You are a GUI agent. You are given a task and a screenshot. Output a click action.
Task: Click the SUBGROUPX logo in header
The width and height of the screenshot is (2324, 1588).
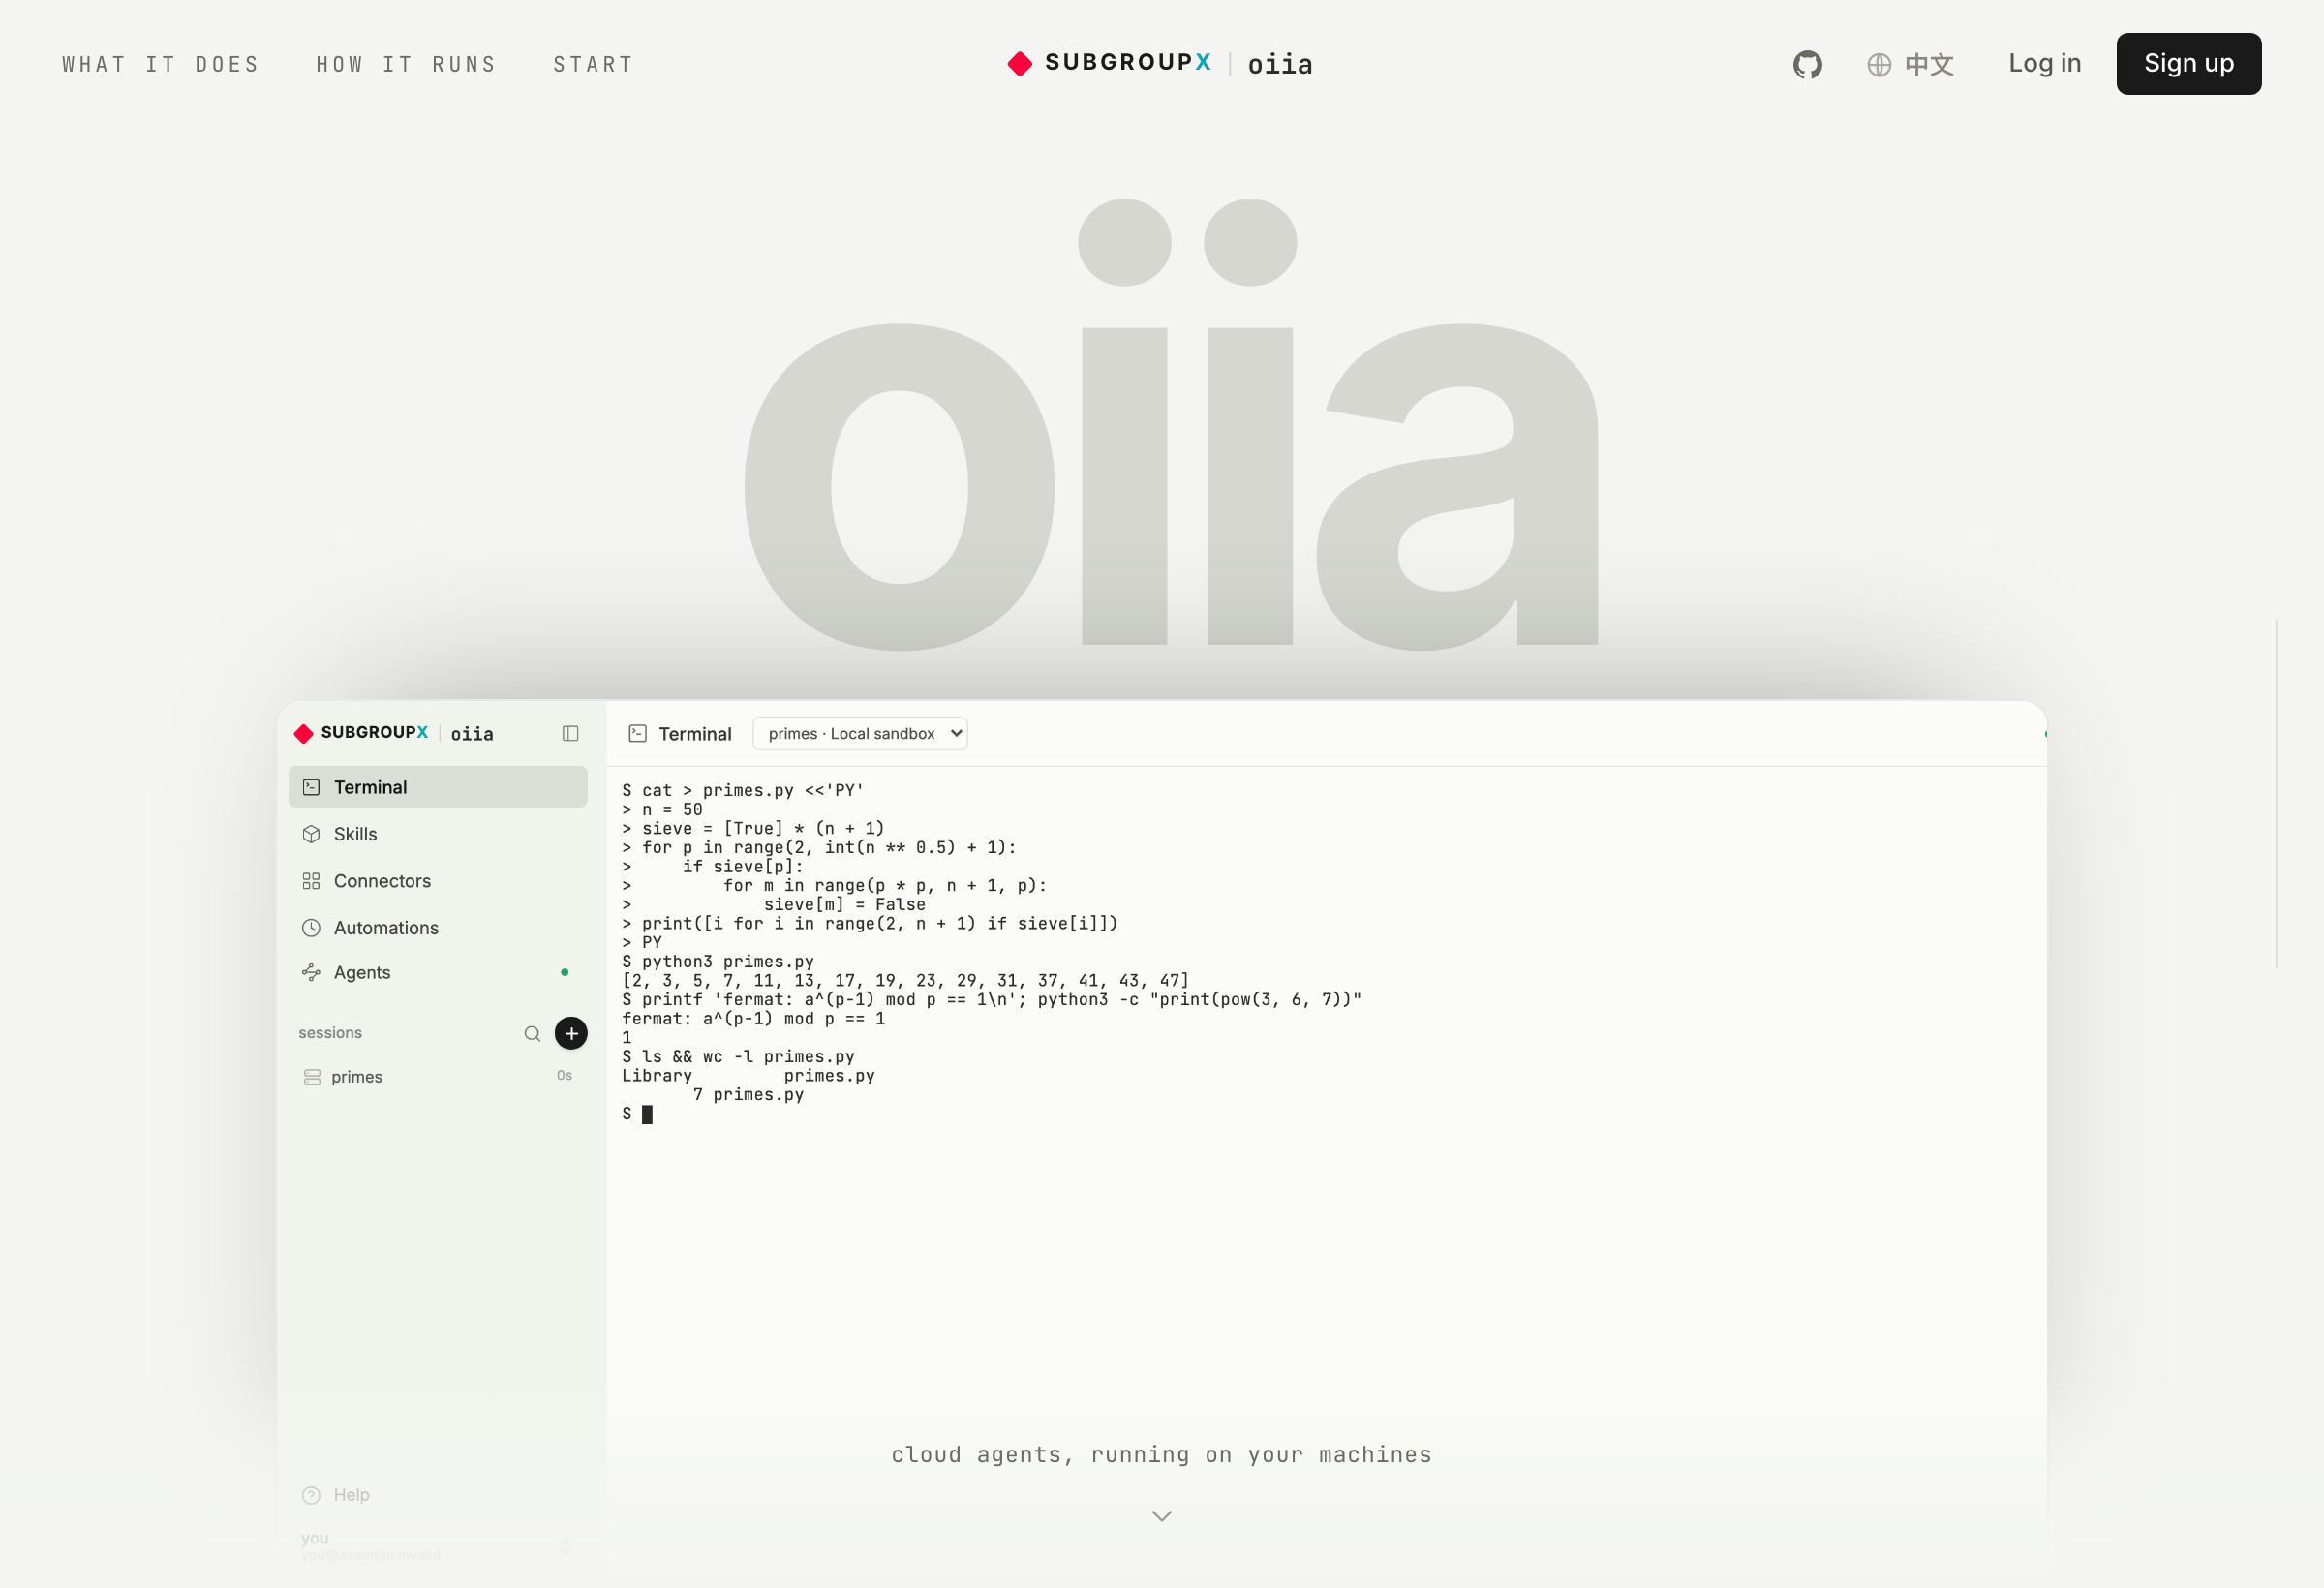[x=1109, y=63]
